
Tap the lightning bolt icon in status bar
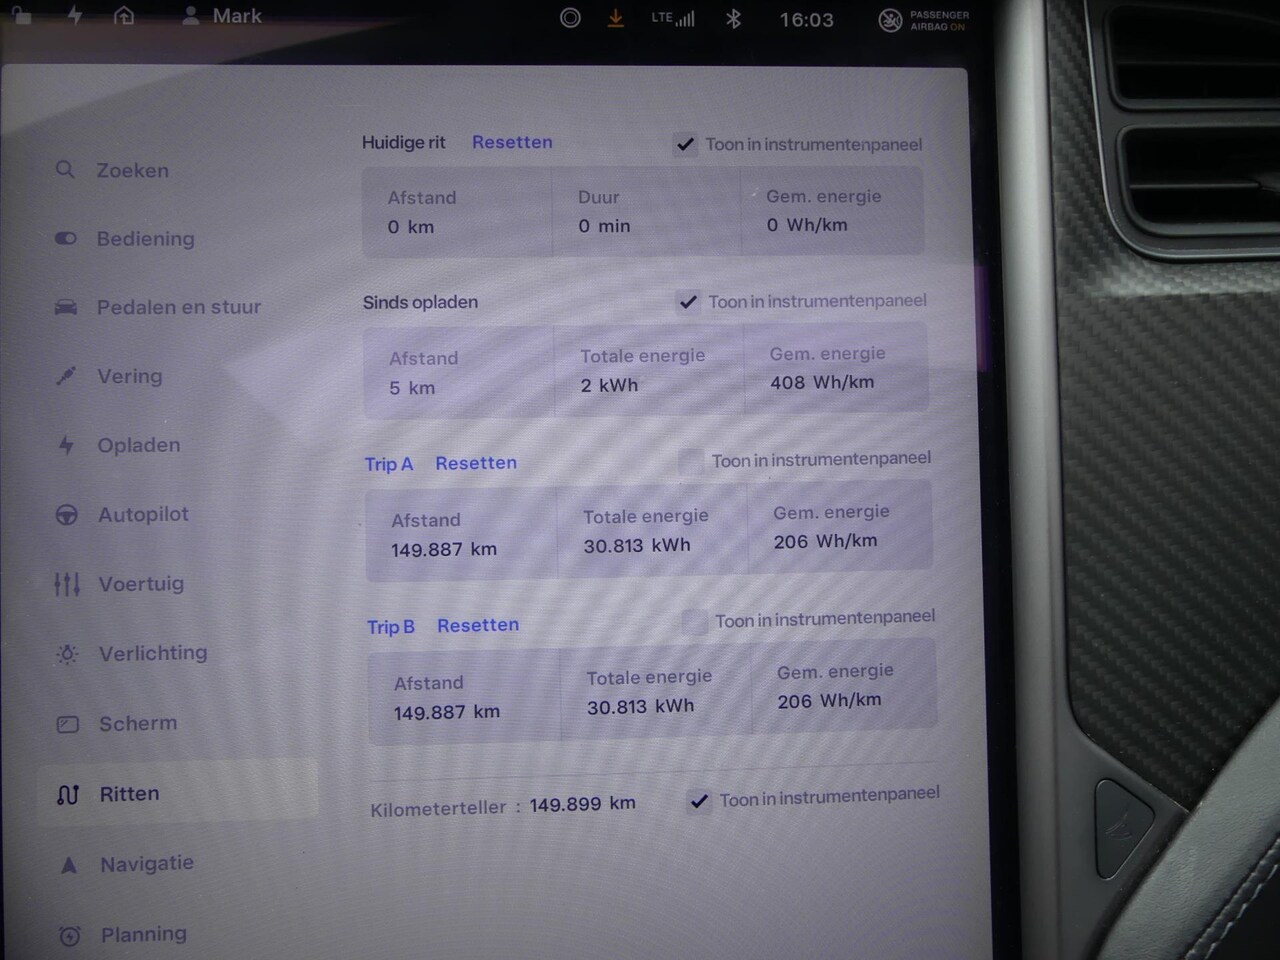coord(75,15)
